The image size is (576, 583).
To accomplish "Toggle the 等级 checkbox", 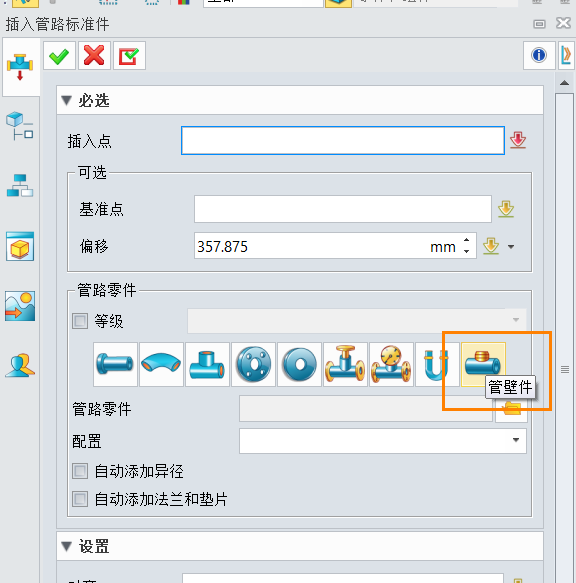I will (x=80, y=321).
